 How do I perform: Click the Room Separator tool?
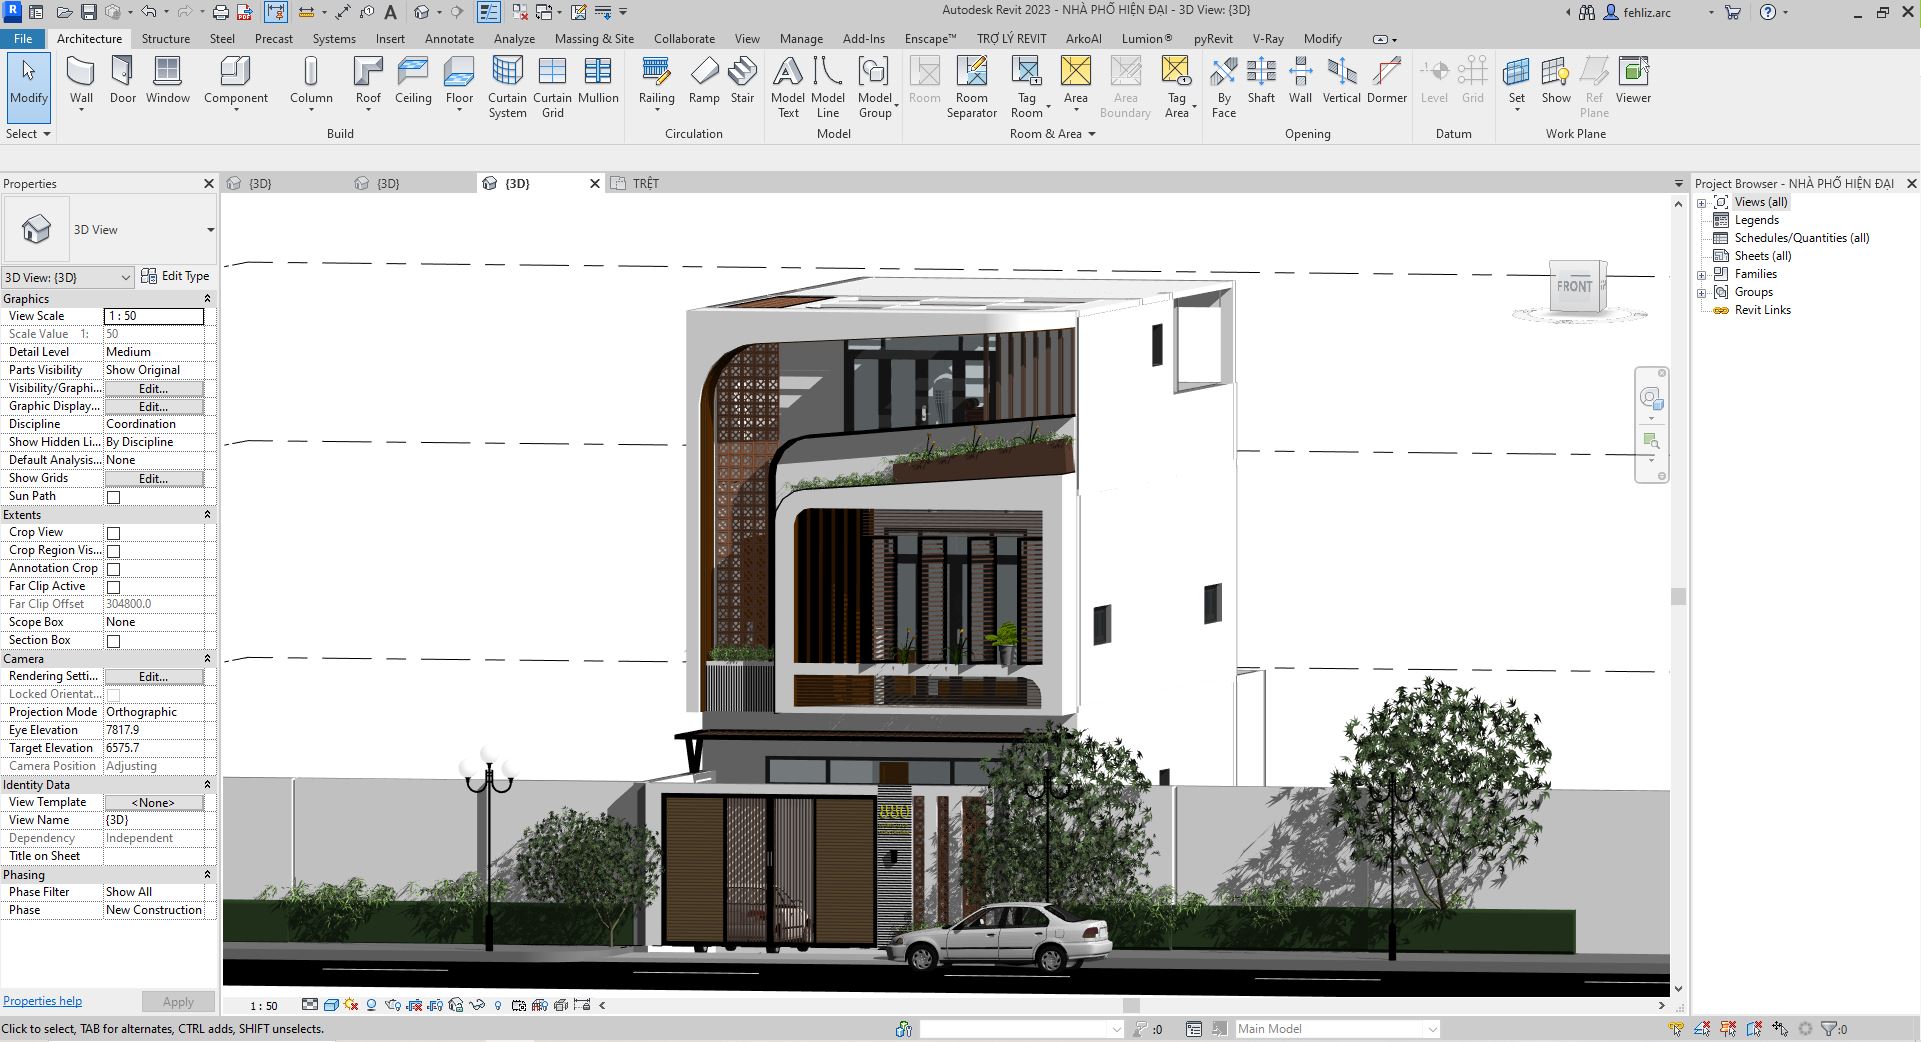click(971, 73)
